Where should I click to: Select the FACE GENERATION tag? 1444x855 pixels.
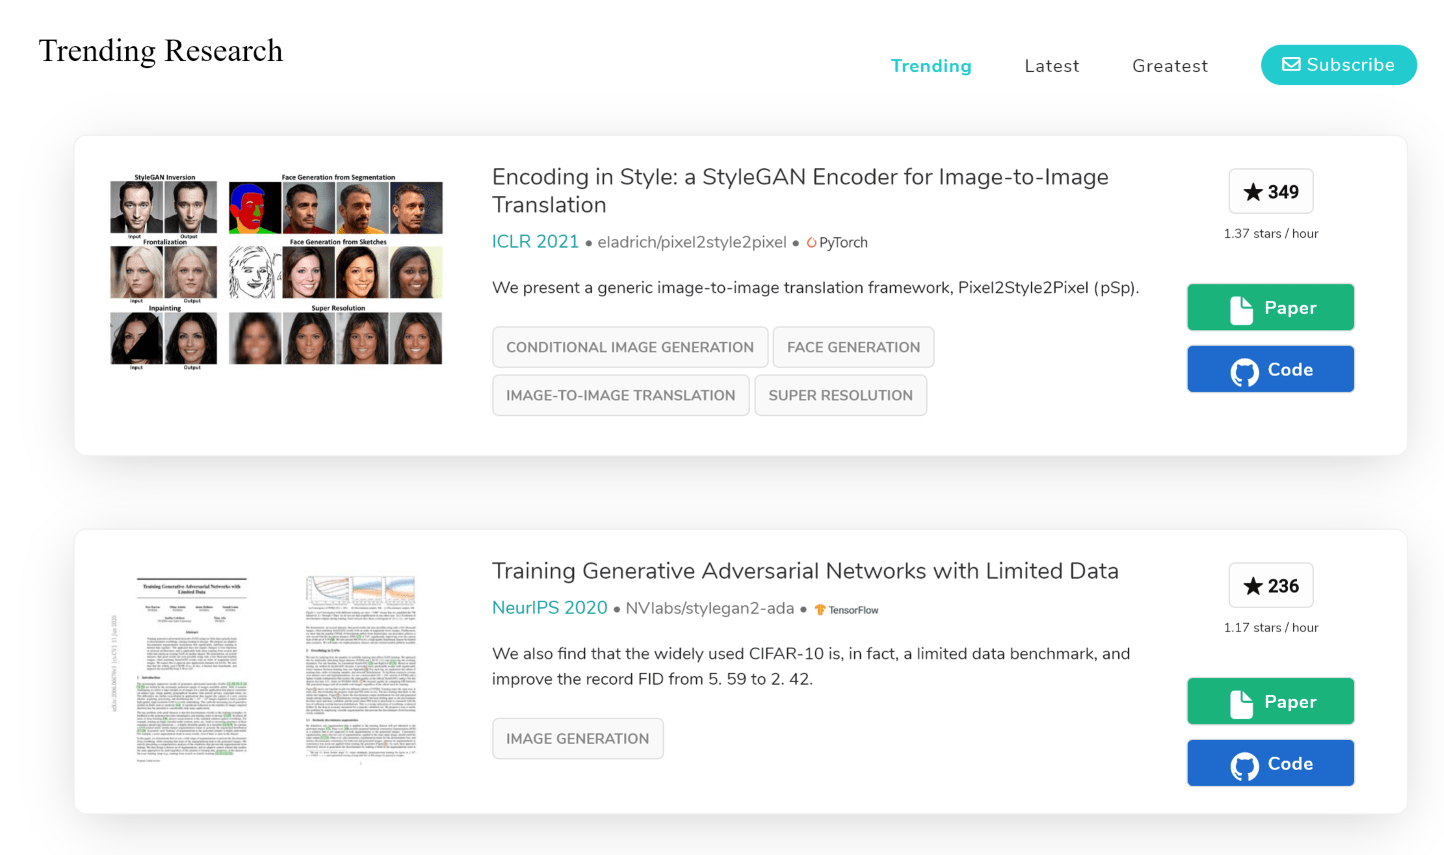[x=854, y=347]
